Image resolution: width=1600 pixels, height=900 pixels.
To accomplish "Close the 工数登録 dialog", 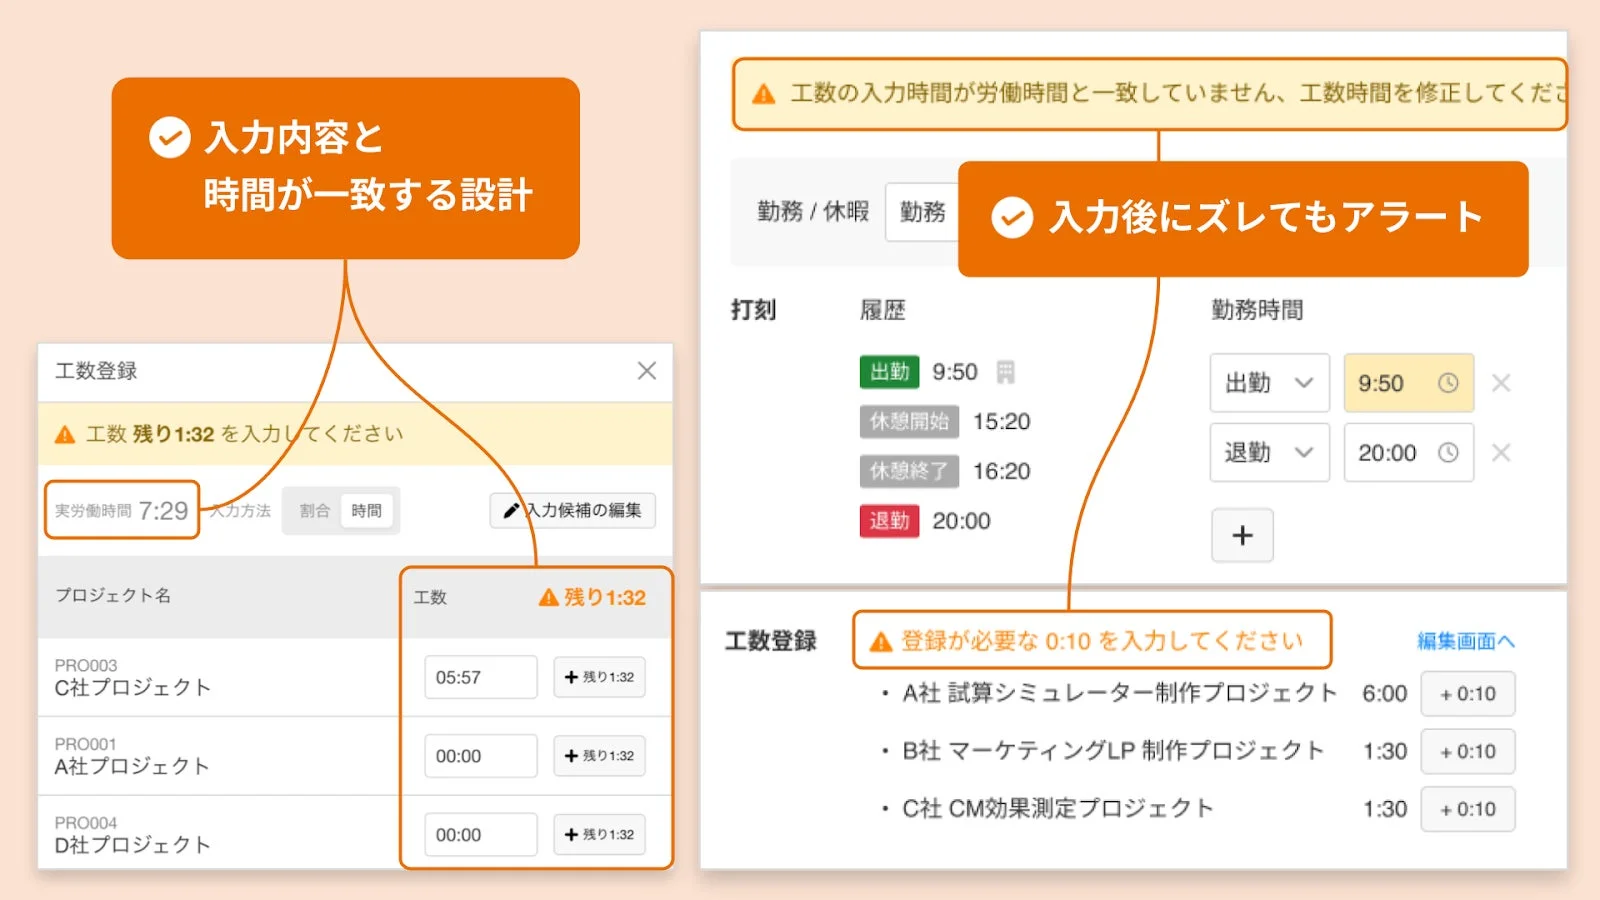I will tap(646, 371).
